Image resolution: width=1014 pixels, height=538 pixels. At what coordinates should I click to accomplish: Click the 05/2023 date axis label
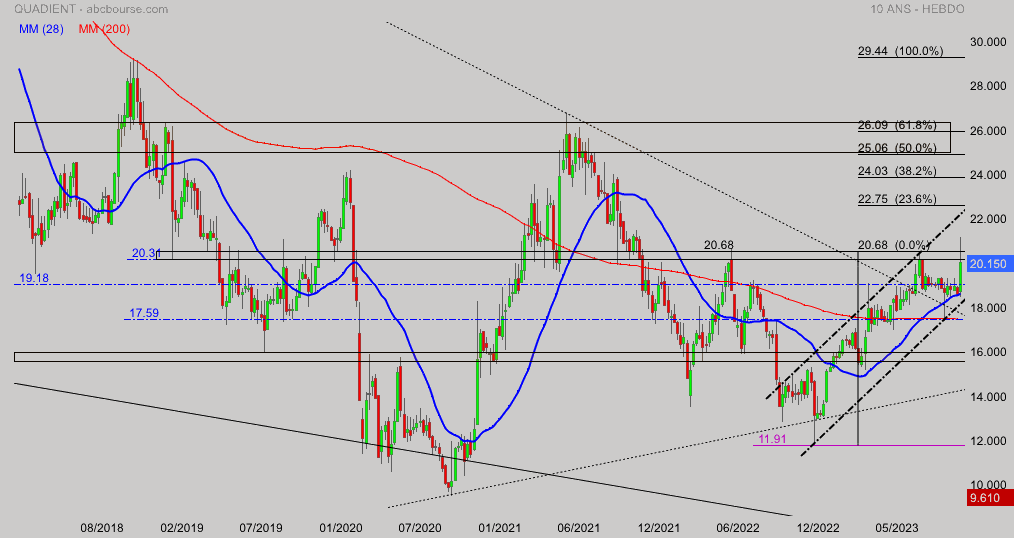(x=897, y=528)
